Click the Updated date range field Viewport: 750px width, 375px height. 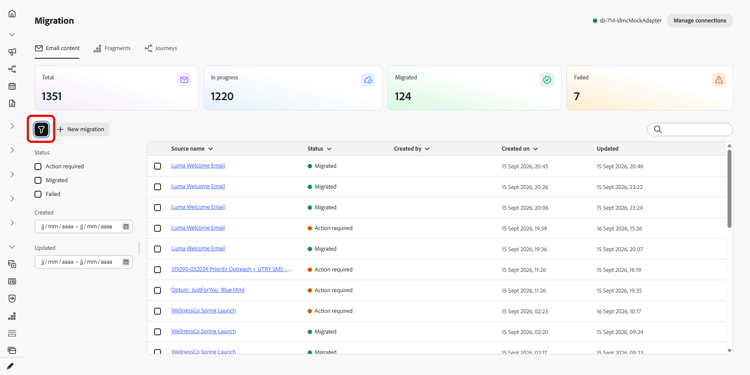[x=83, y=262]
